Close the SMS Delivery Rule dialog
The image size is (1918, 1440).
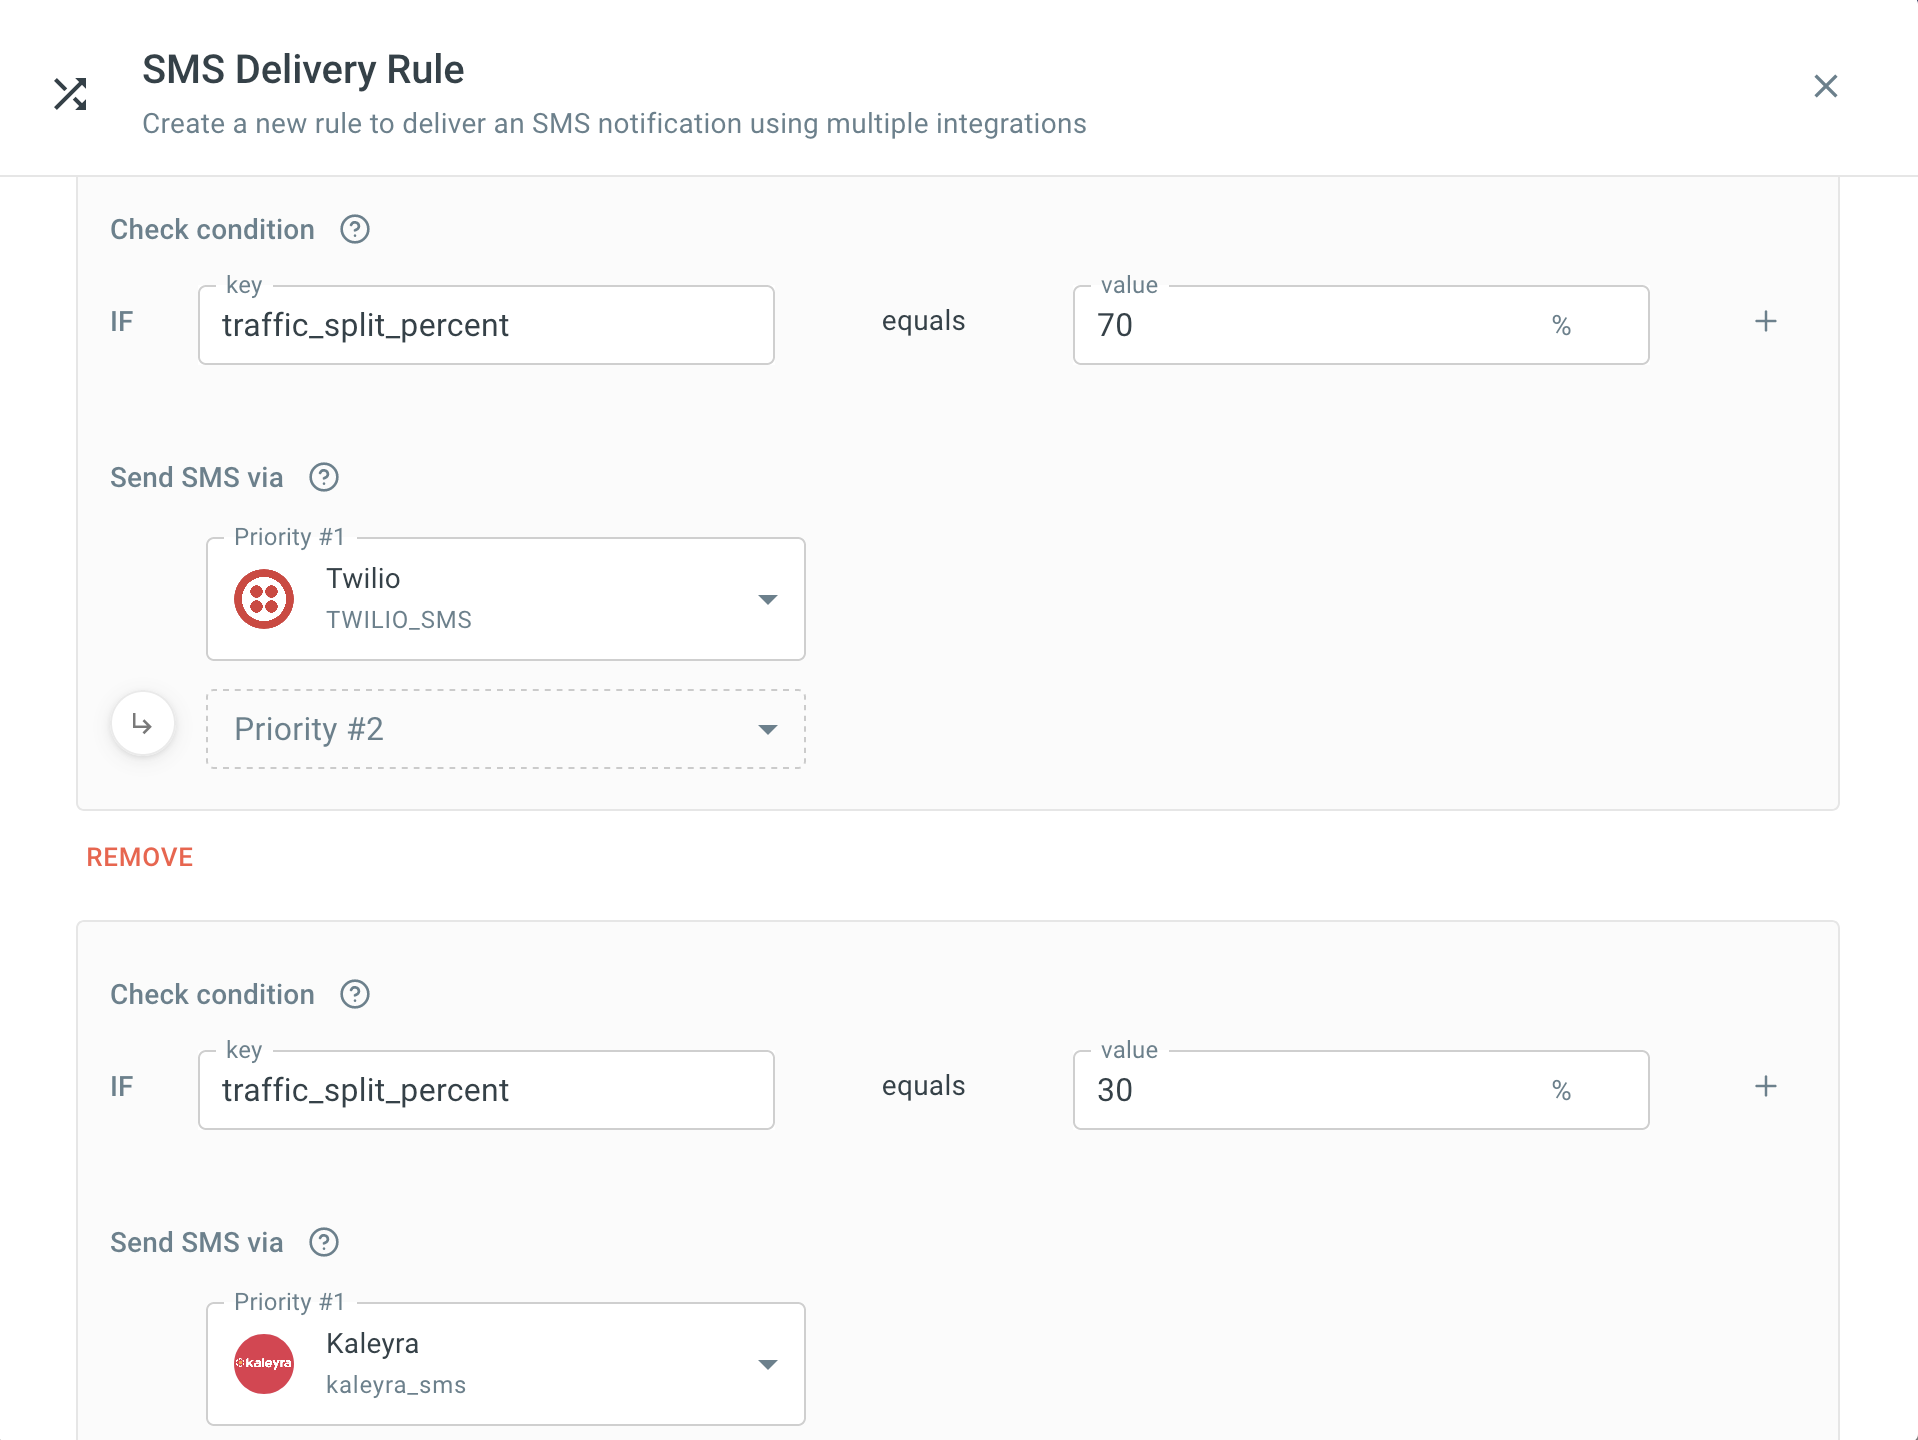coord(1825,86)
